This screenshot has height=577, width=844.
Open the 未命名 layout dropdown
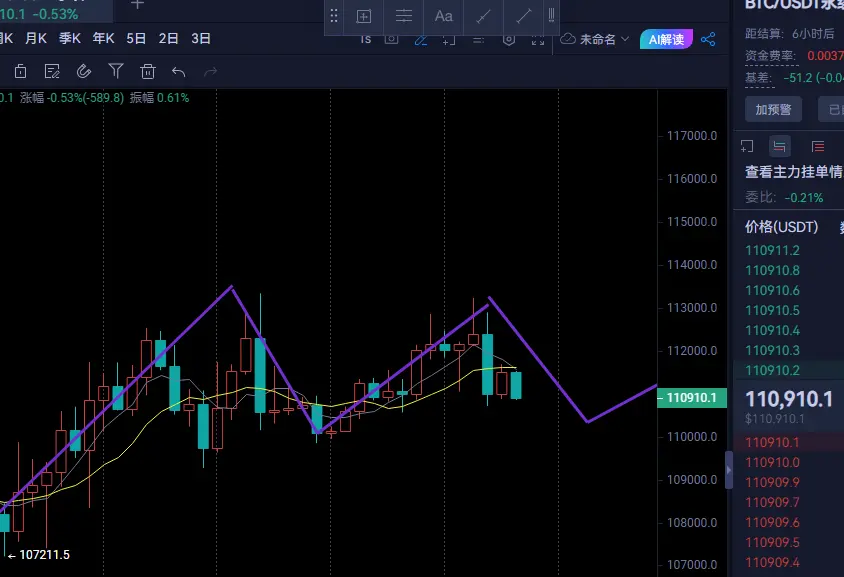tap(604, 39)
